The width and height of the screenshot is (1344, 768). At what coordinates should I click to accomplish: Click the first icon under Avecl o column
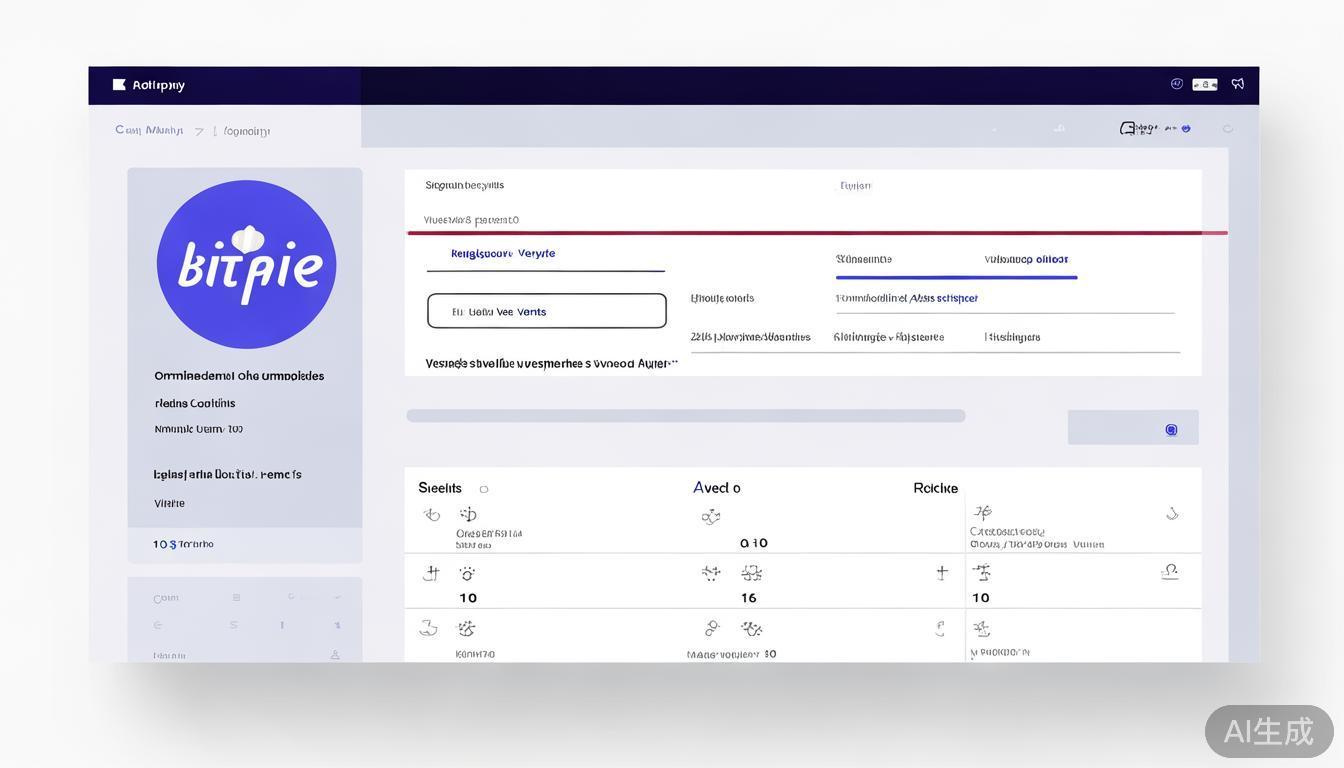[710, 517]
